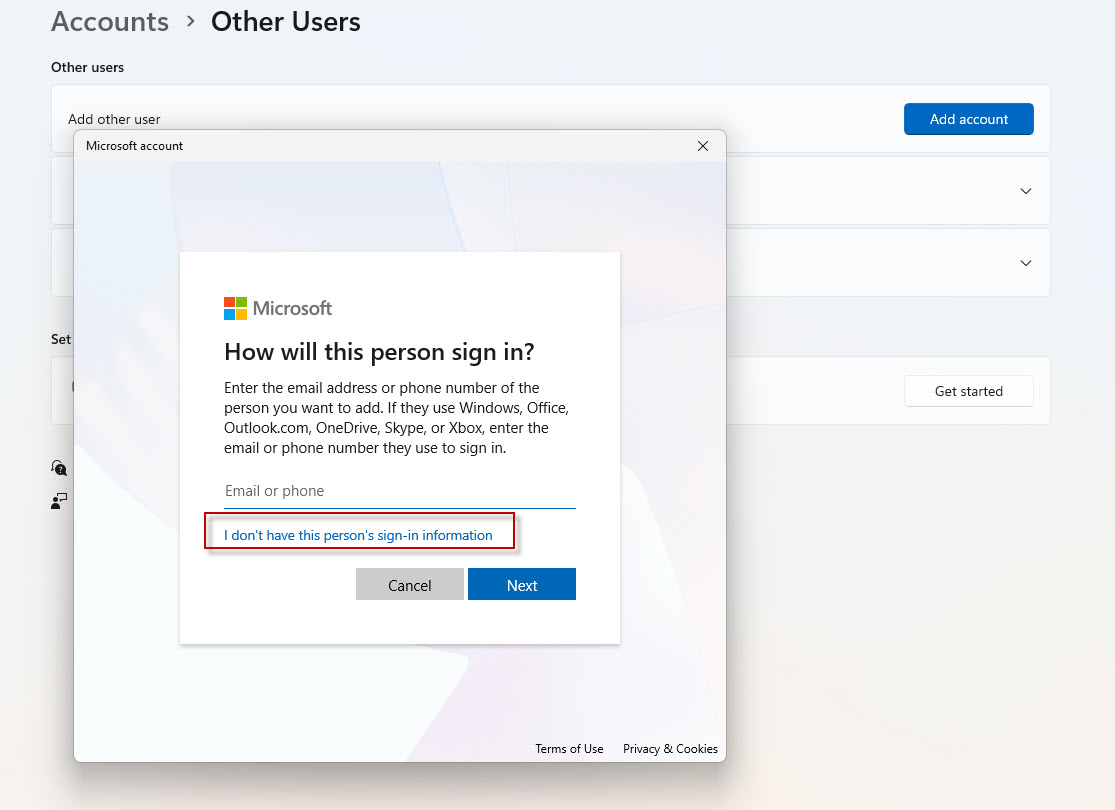1115x810 pixels.
Task: Click the Add account button
Action: pyautogui.click(x=969, y=119)
